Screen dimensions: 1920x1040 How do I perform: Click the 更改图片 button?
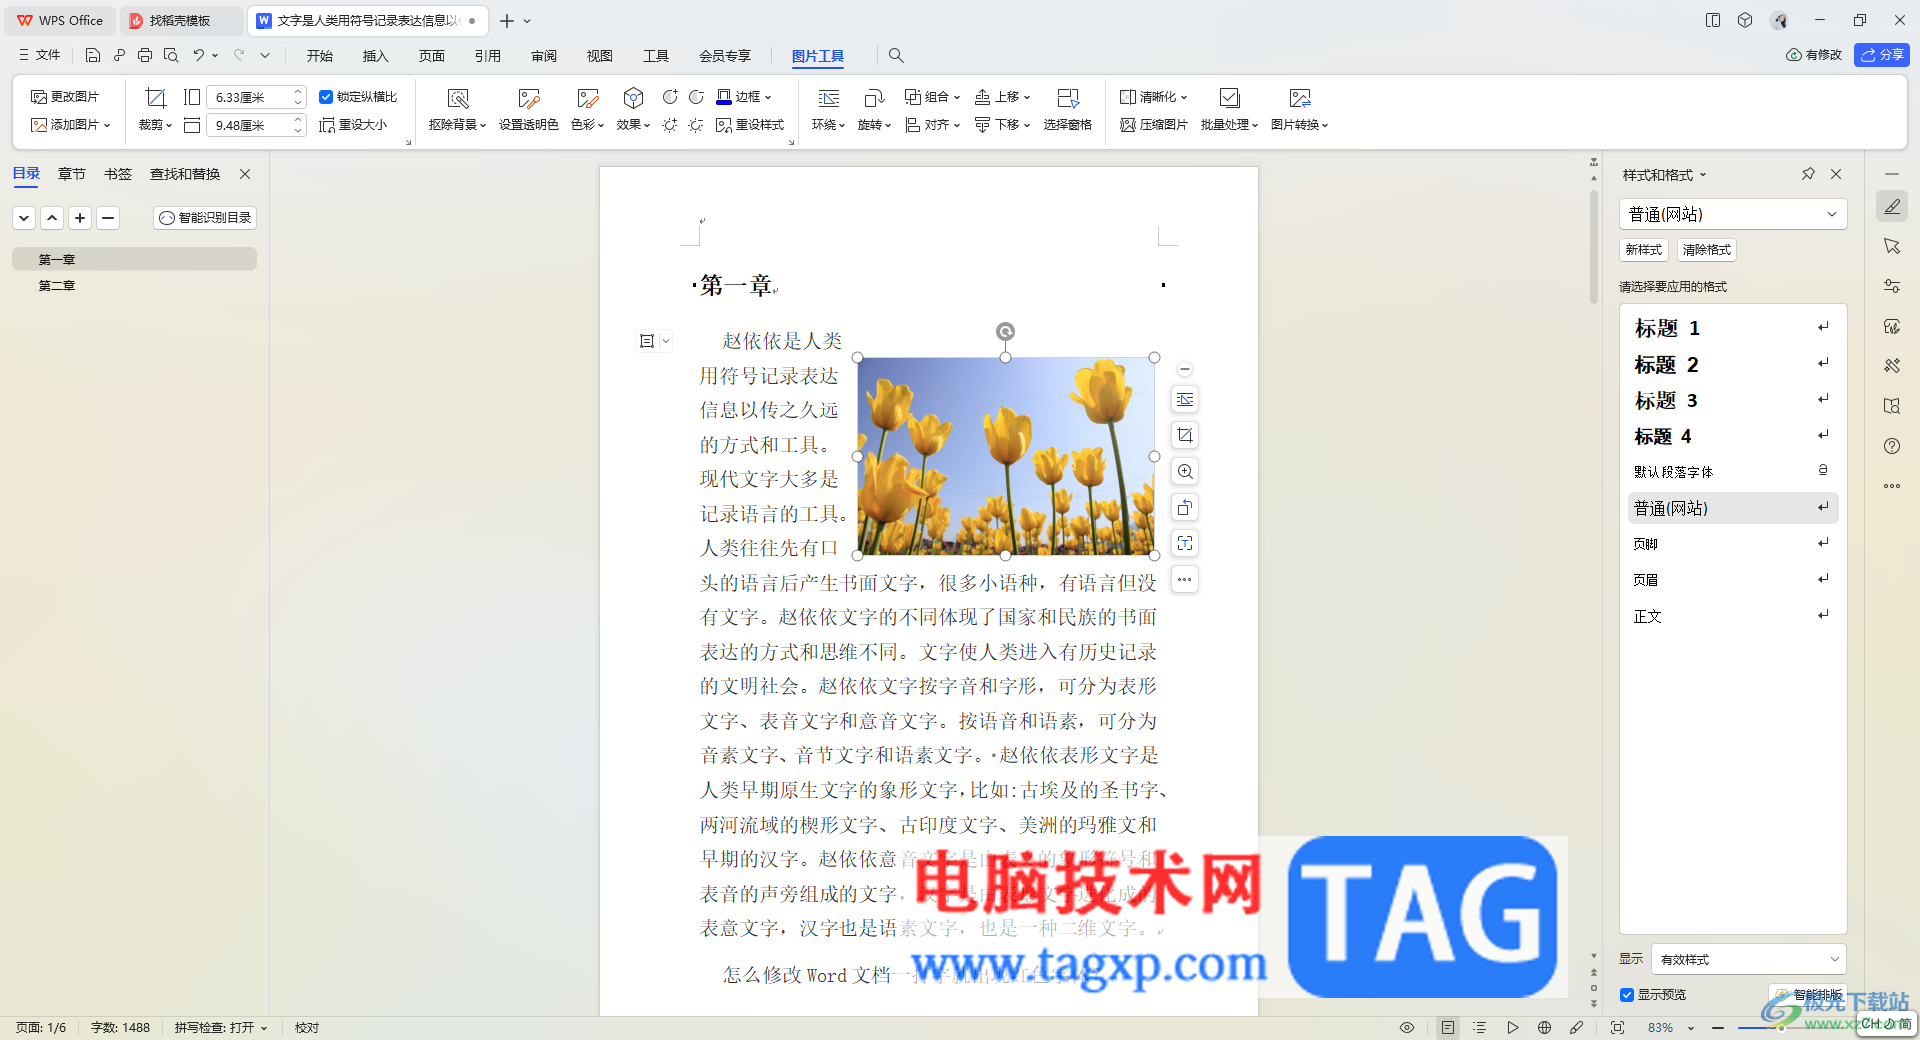click(65, 97)
